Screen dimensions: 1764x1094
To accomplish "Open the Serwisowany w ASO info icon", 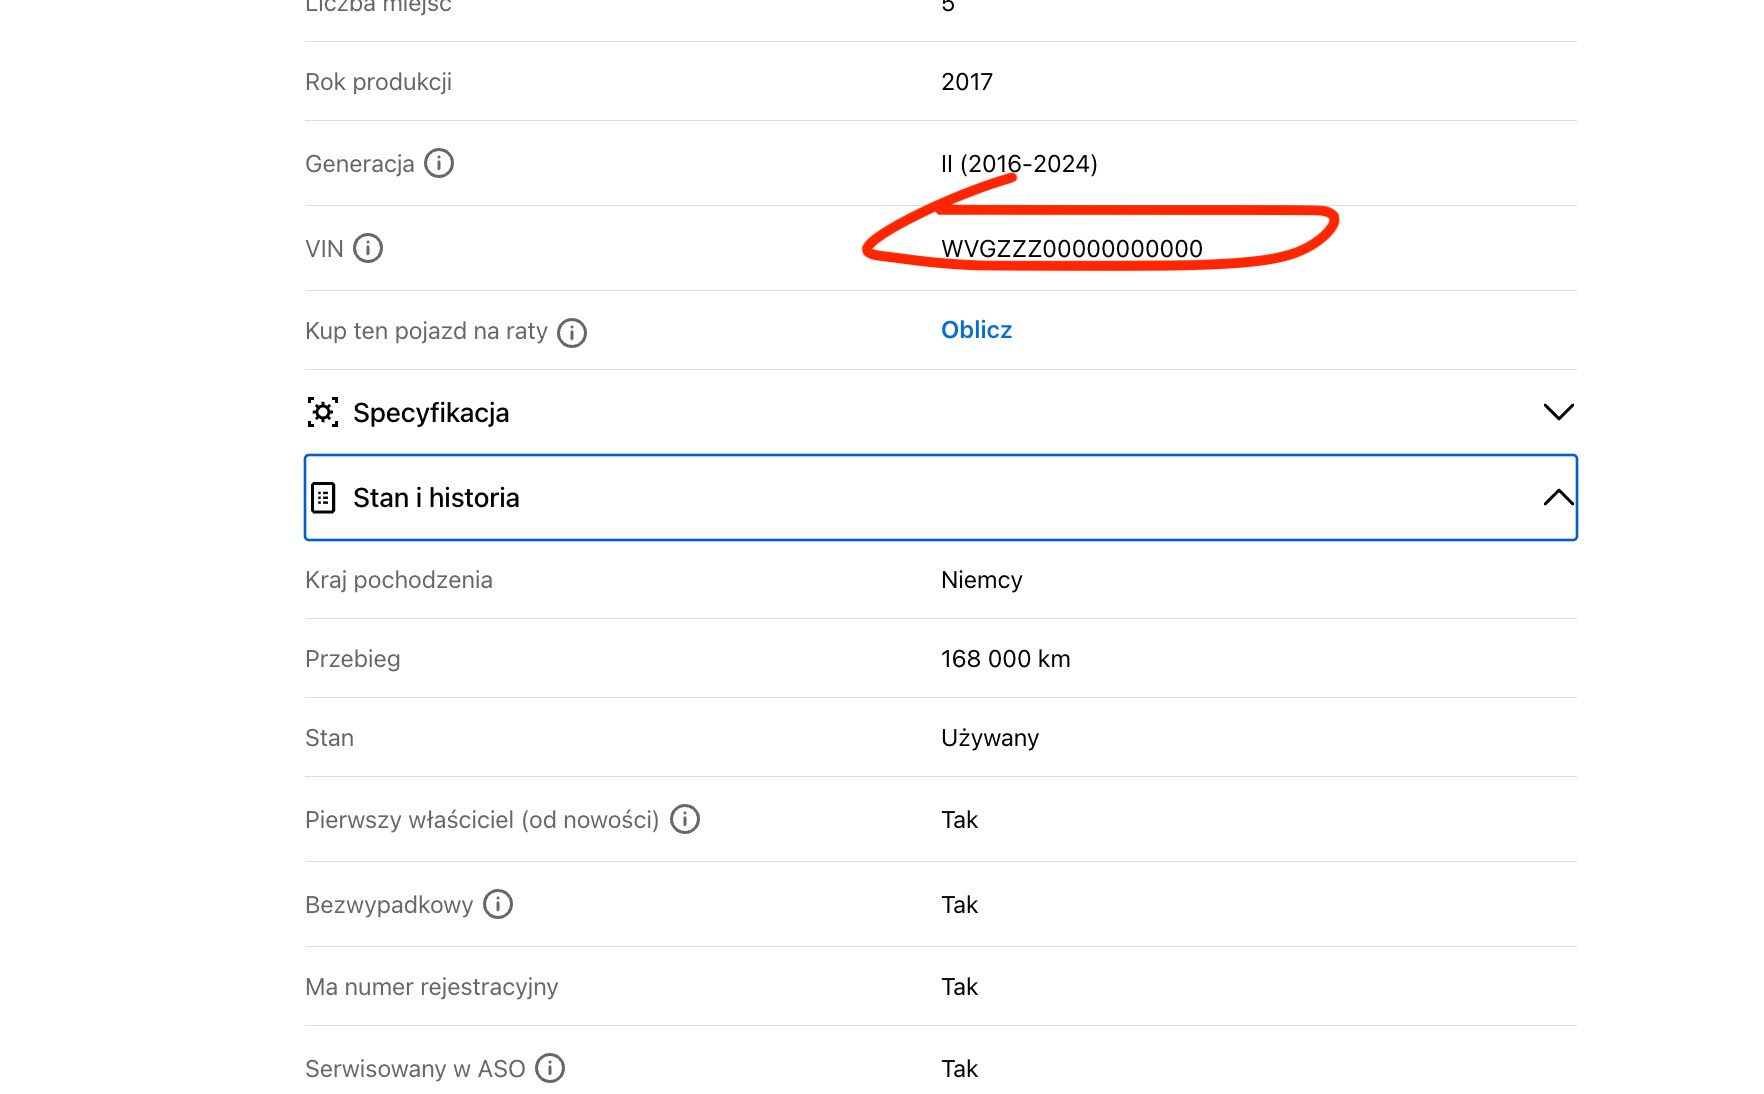I will tap(549, 1068).
